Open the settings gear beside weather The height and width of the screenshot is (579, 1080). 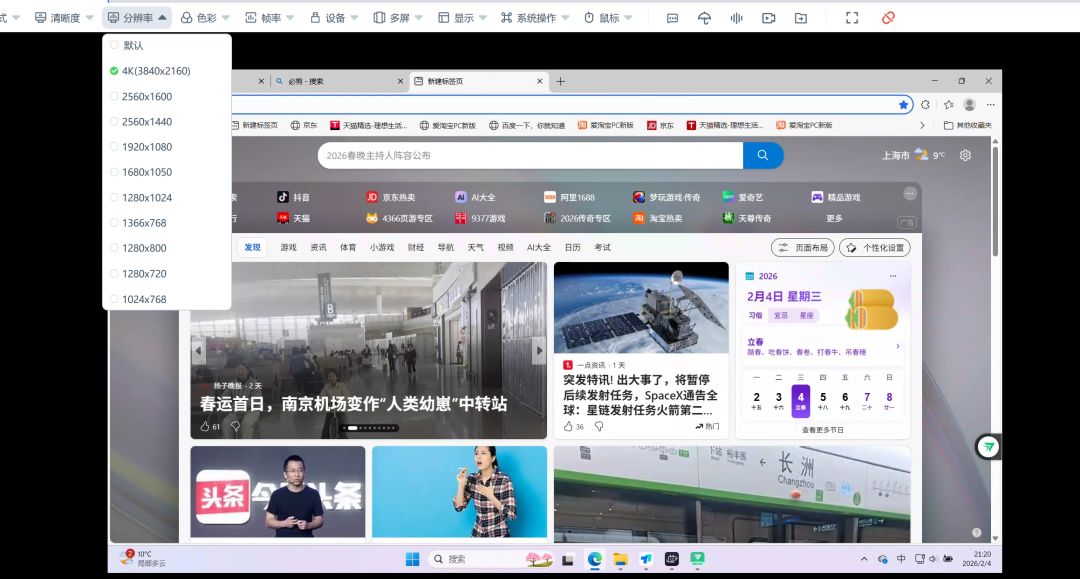click(965, 155)
